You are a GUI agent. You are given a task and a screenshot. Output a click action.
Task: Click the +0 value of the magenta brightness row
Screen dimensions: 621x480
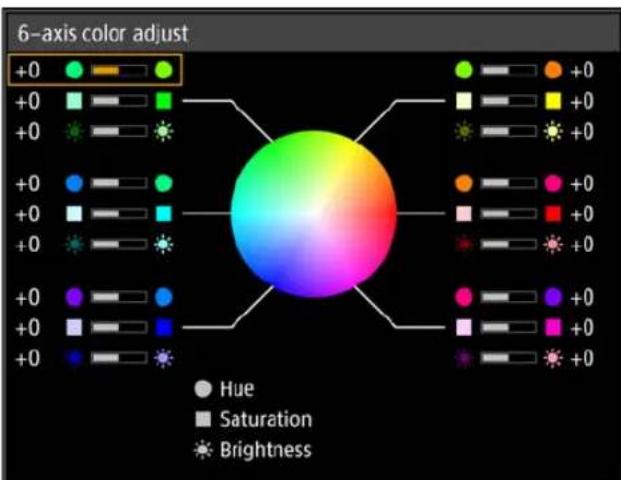tap(582, 358)
